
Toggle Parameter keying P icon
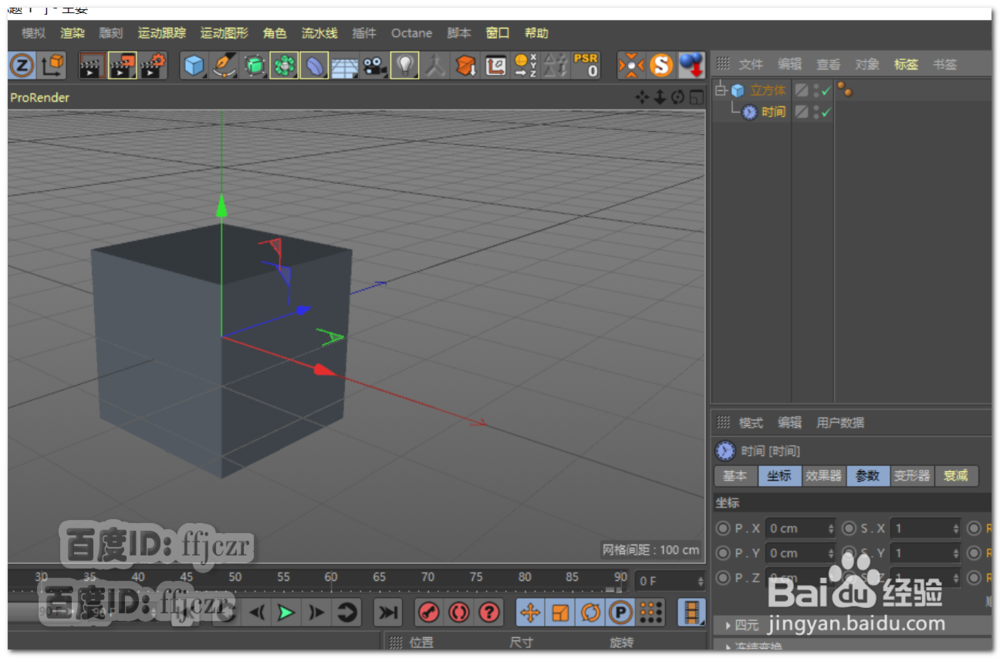click(620, 613)
